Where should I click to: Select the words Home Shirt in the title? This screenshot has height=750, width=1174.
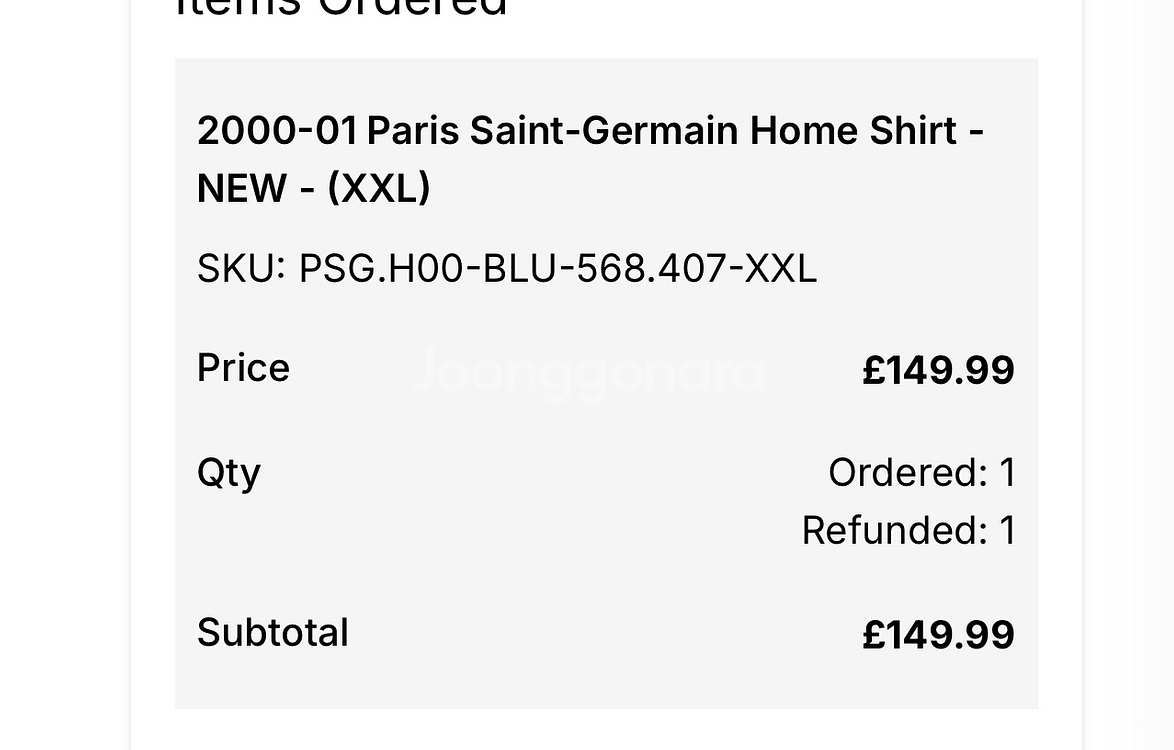[x=853, y=131]
